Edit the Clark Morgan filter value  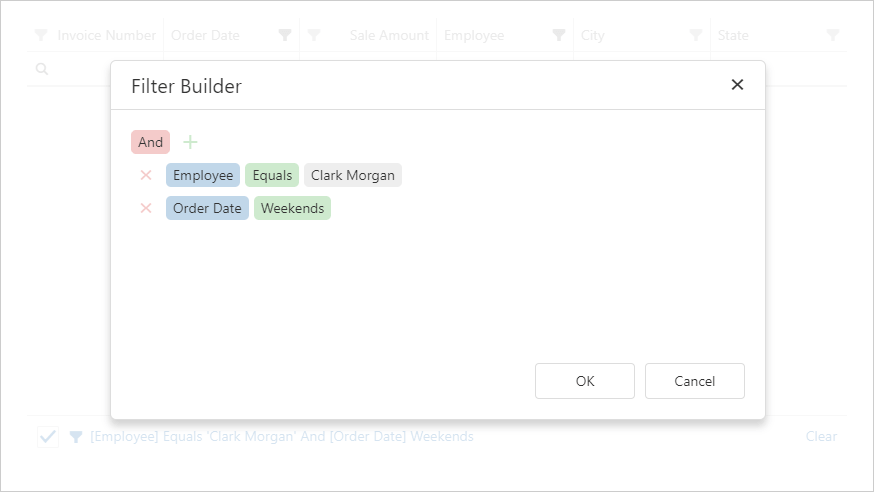coord(353,176)
